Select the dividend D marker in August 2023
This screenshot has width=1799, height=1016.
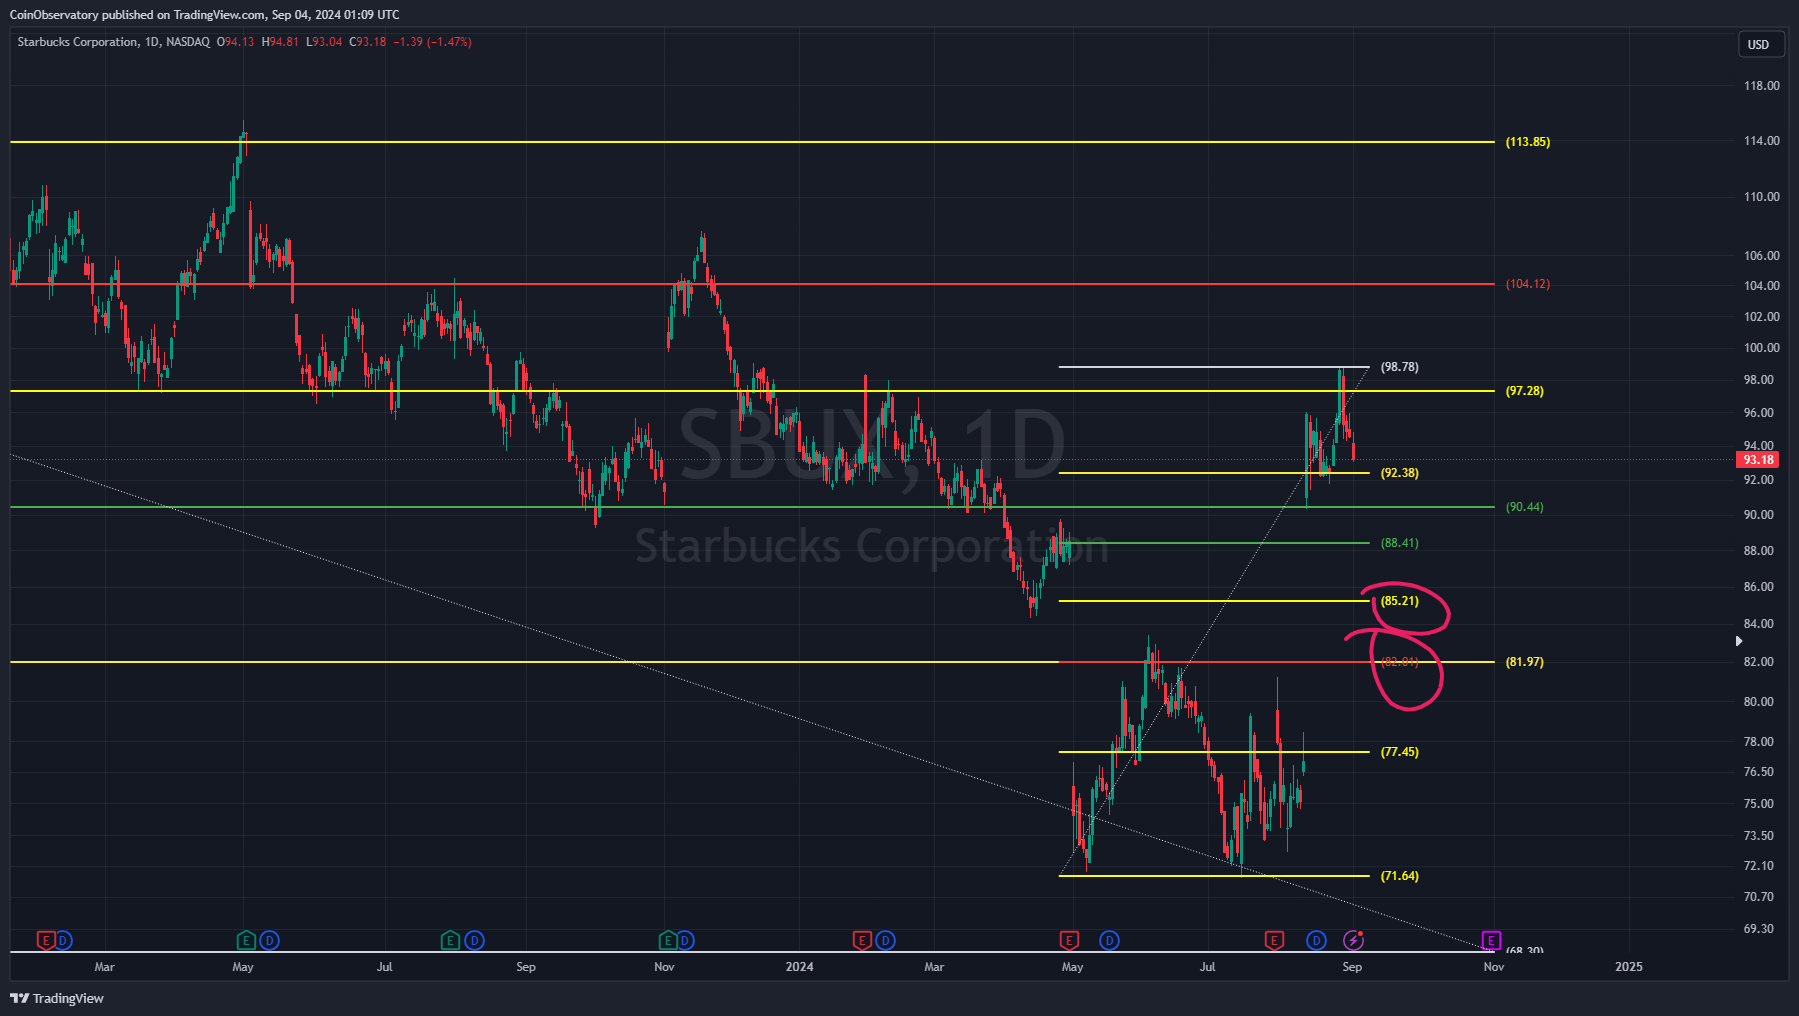[475, 940]
